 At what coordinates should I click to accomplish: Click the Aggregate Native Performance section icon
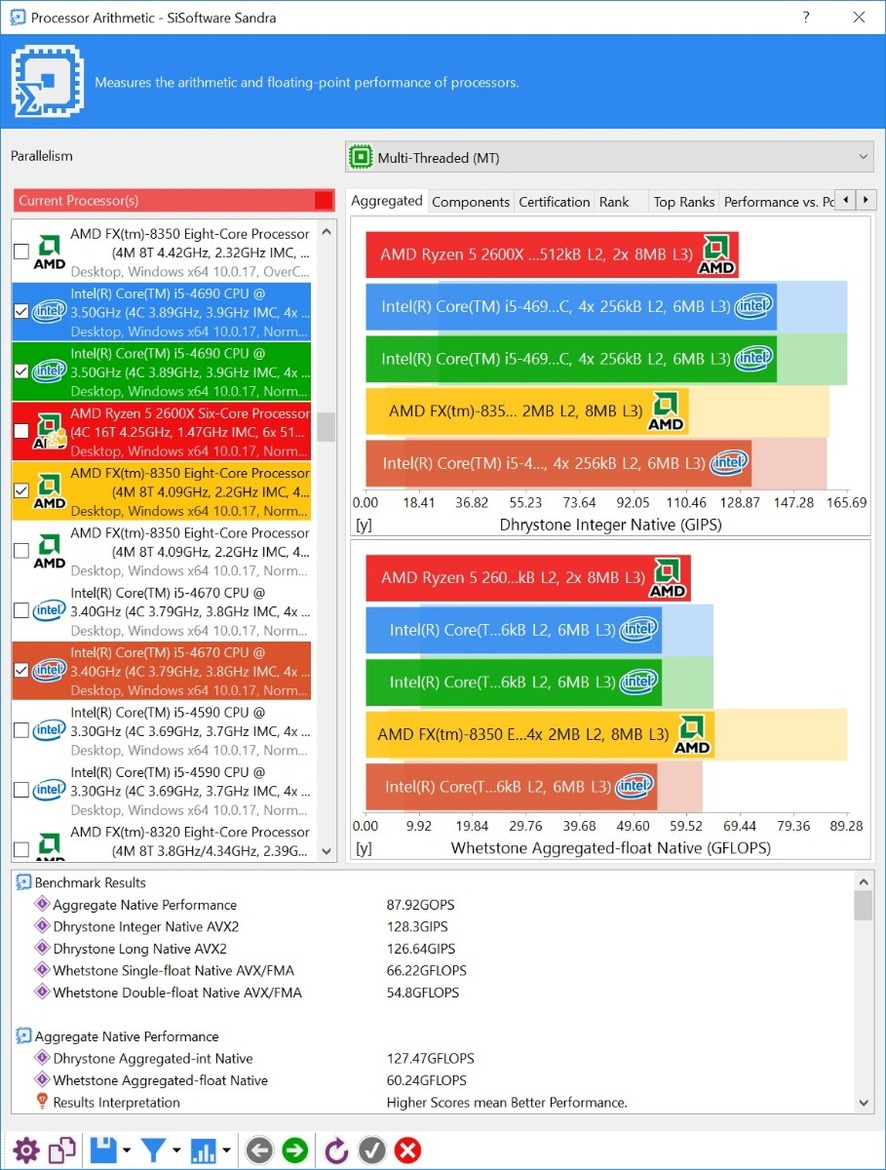pos(23,1036)
